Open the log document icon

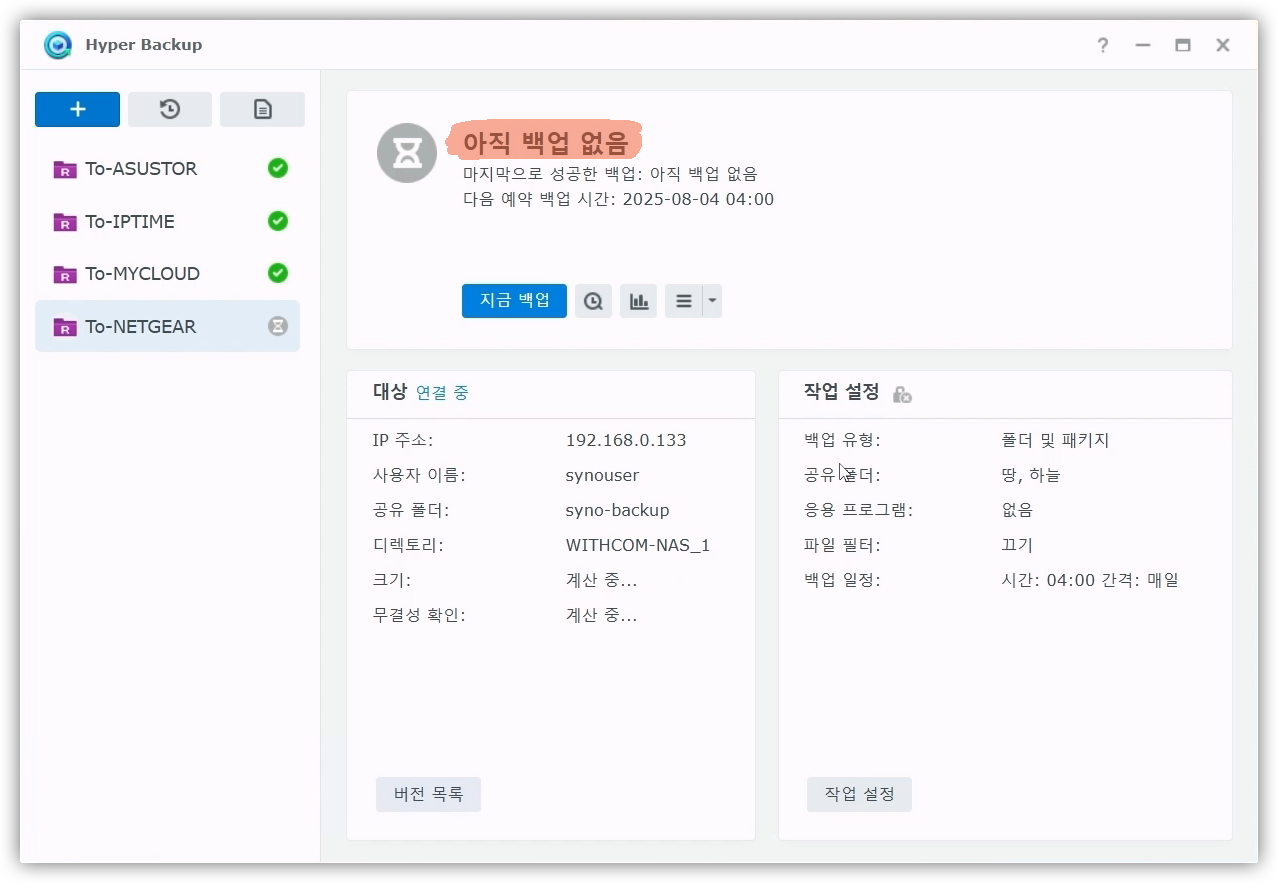click(262, 110)
